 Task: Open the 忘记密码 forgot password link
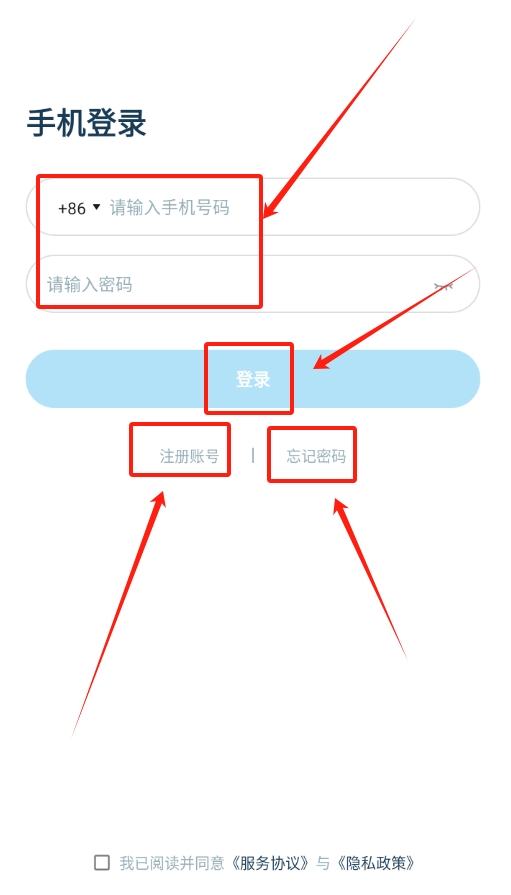point(316,456)
